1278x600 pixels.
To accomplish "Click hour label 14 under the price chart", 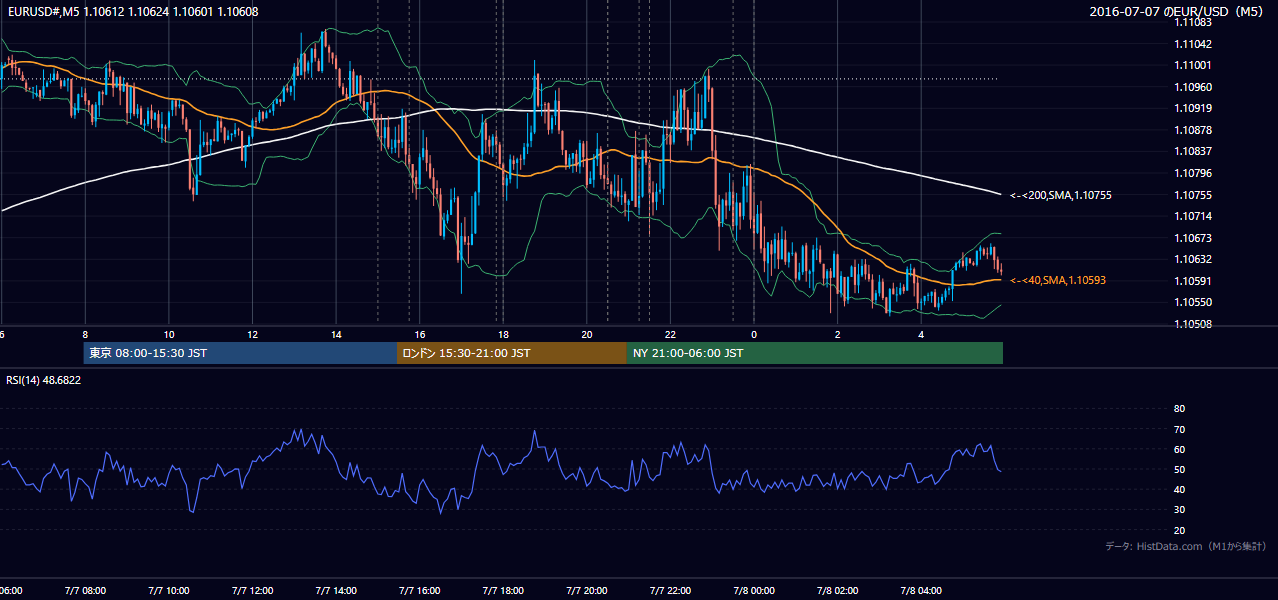I will click(336, 335).
